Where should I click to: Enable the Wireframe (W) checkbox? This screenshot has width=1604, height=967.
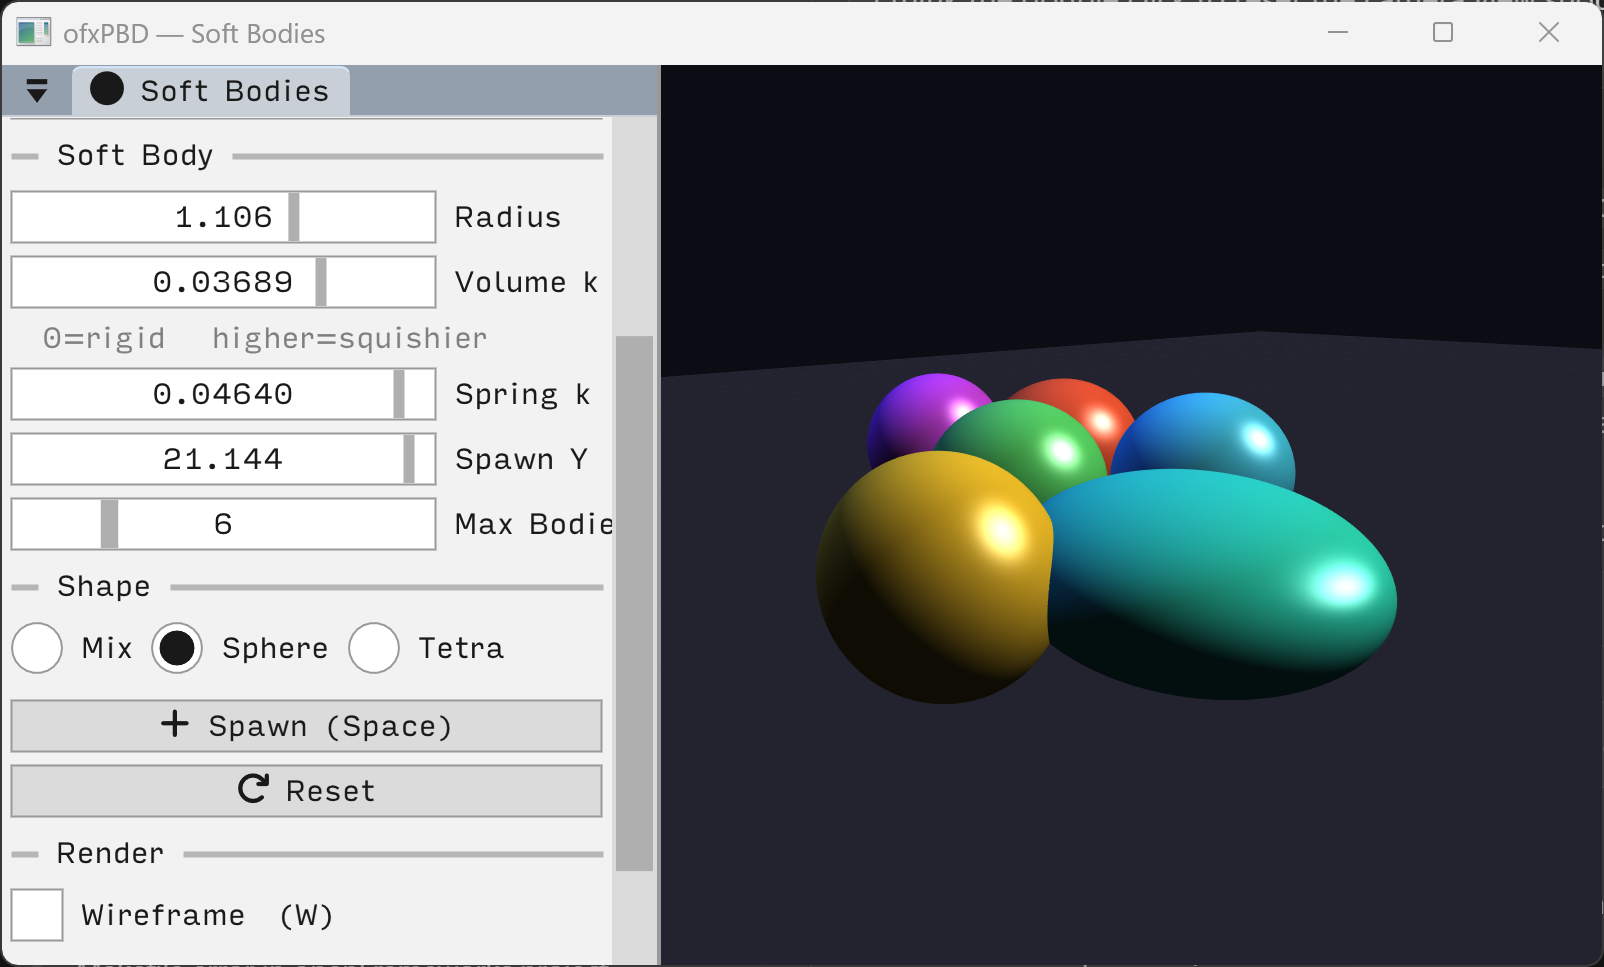tap(37, 915)
